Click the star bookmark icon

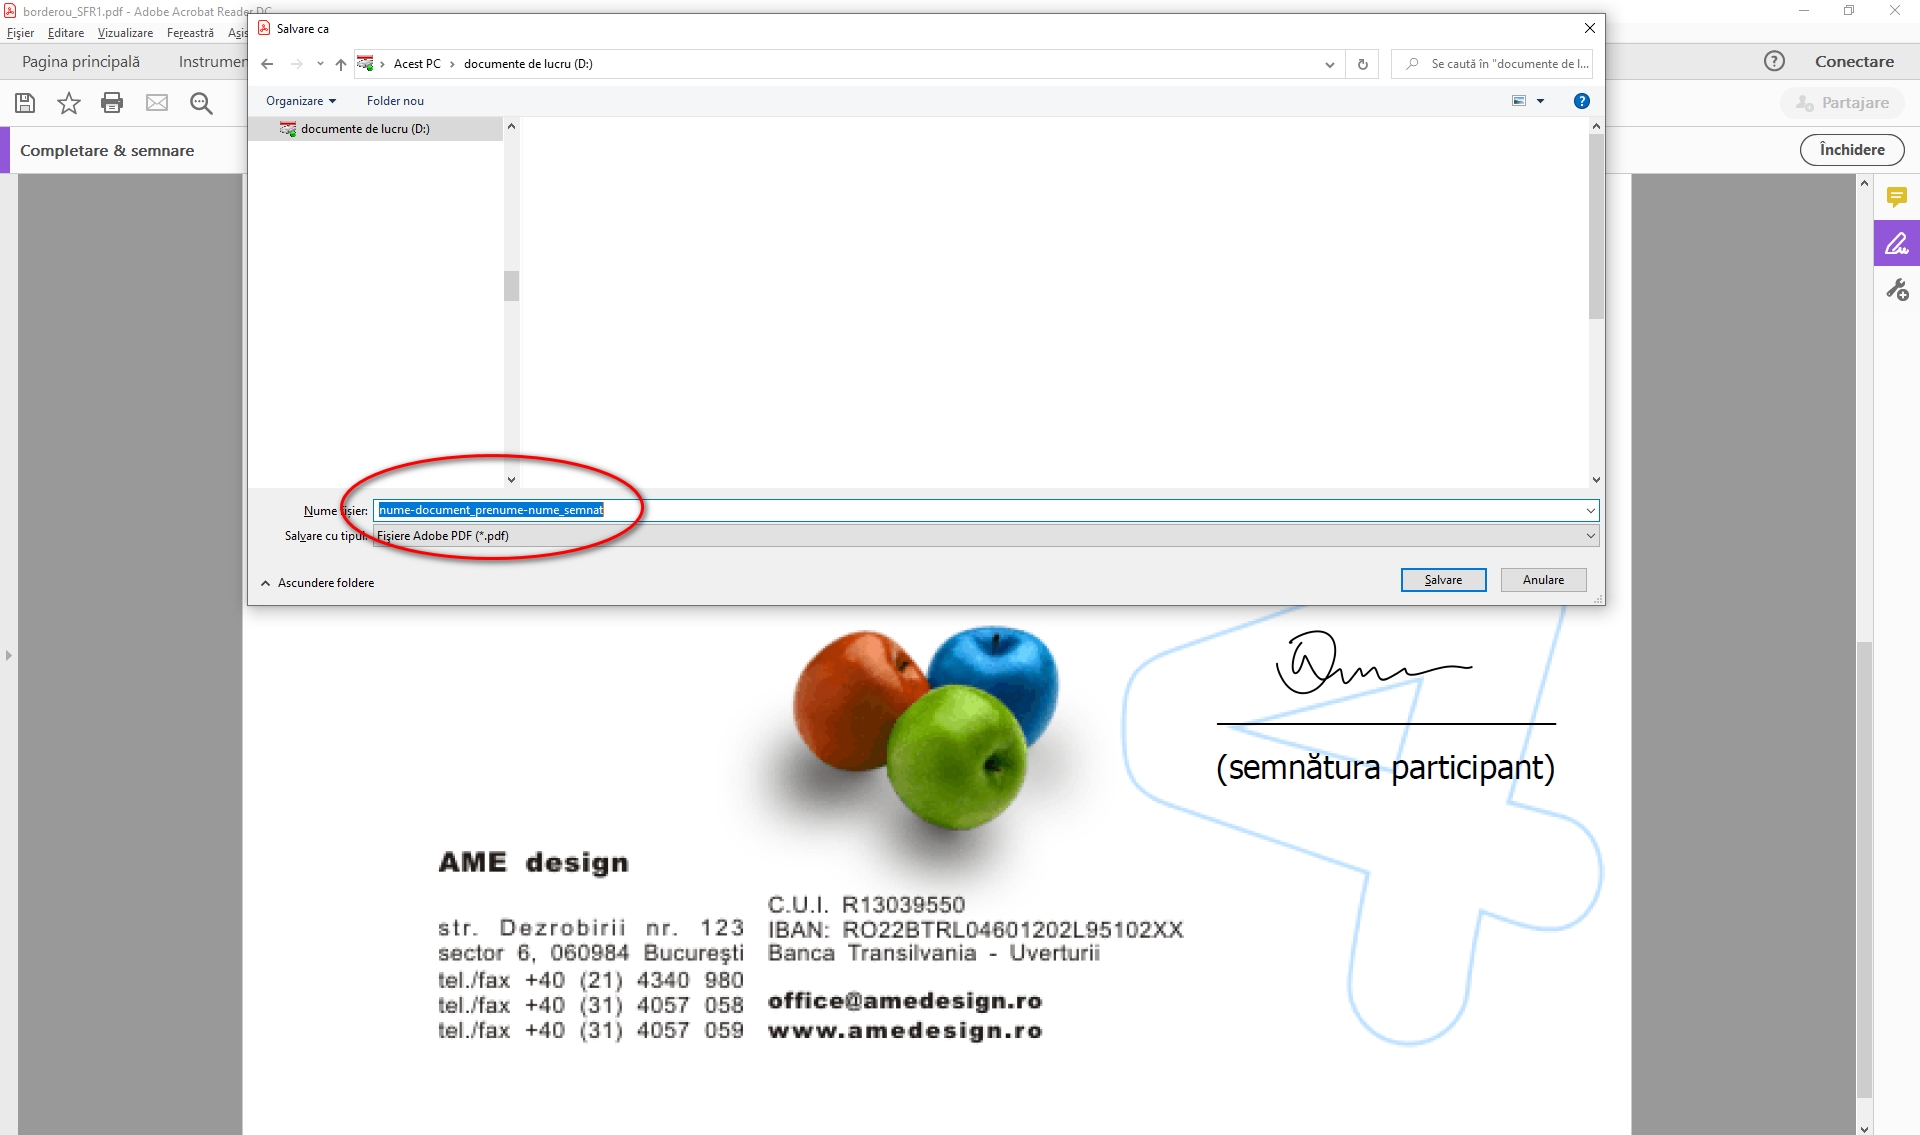pos(68,103)
